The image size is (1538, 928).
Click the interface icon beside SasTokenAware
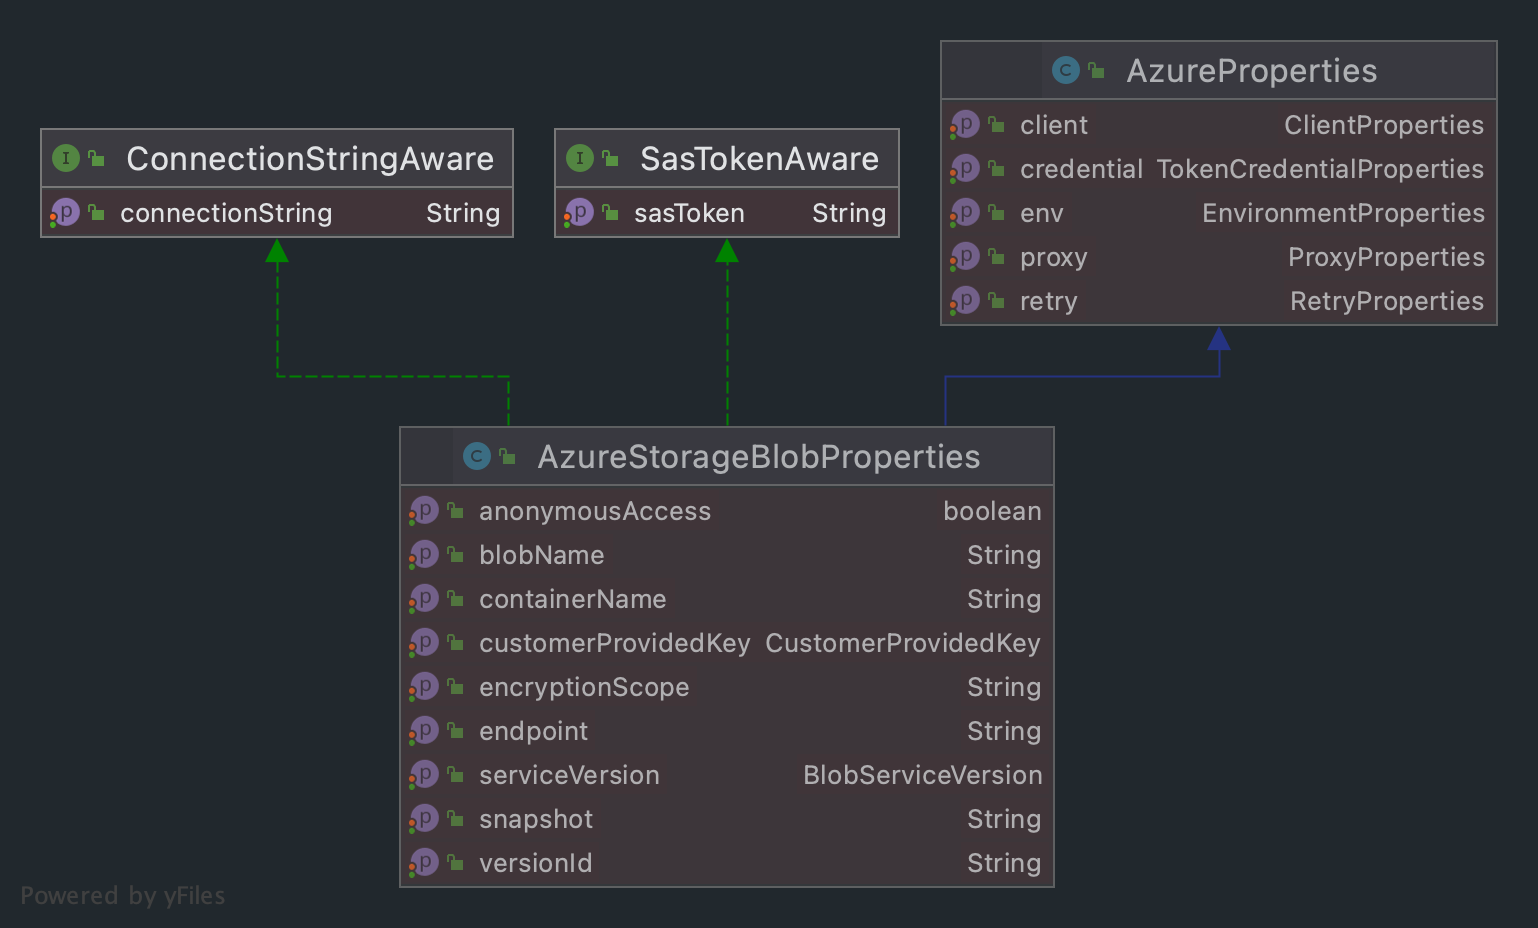pyautogui.click(x=579, y=158)
